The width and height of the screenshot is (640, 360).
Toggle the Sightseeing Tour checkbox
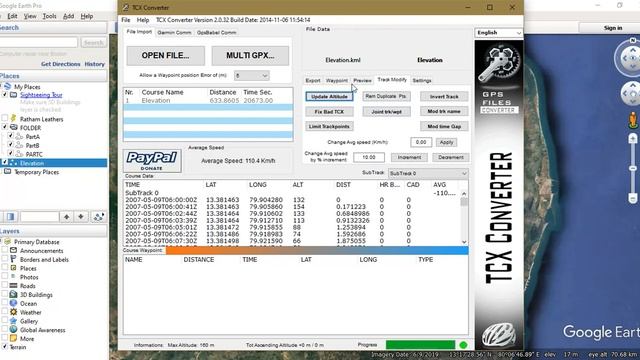coord(5,95)
